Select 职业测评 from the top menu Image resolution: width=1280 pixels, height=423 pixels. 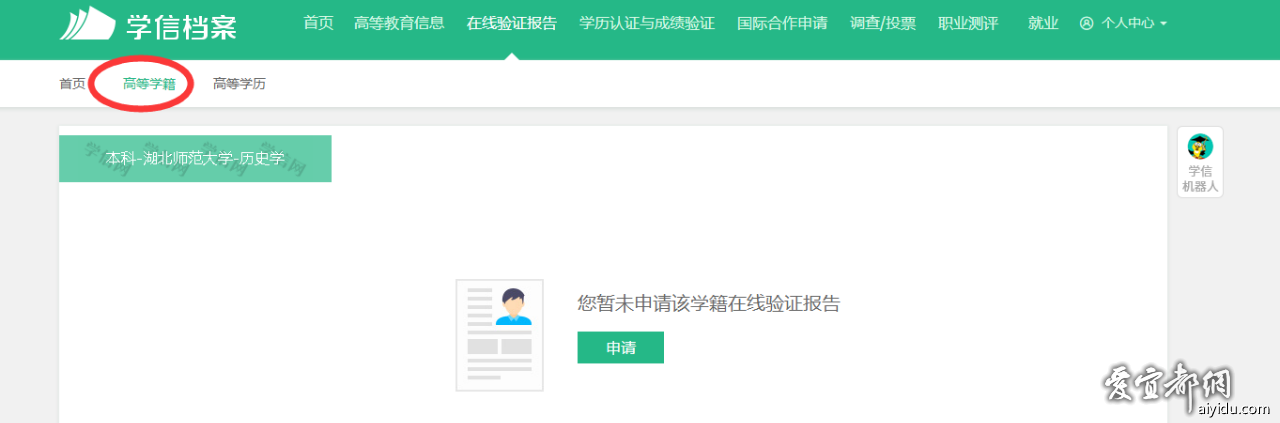coord(968,23)
